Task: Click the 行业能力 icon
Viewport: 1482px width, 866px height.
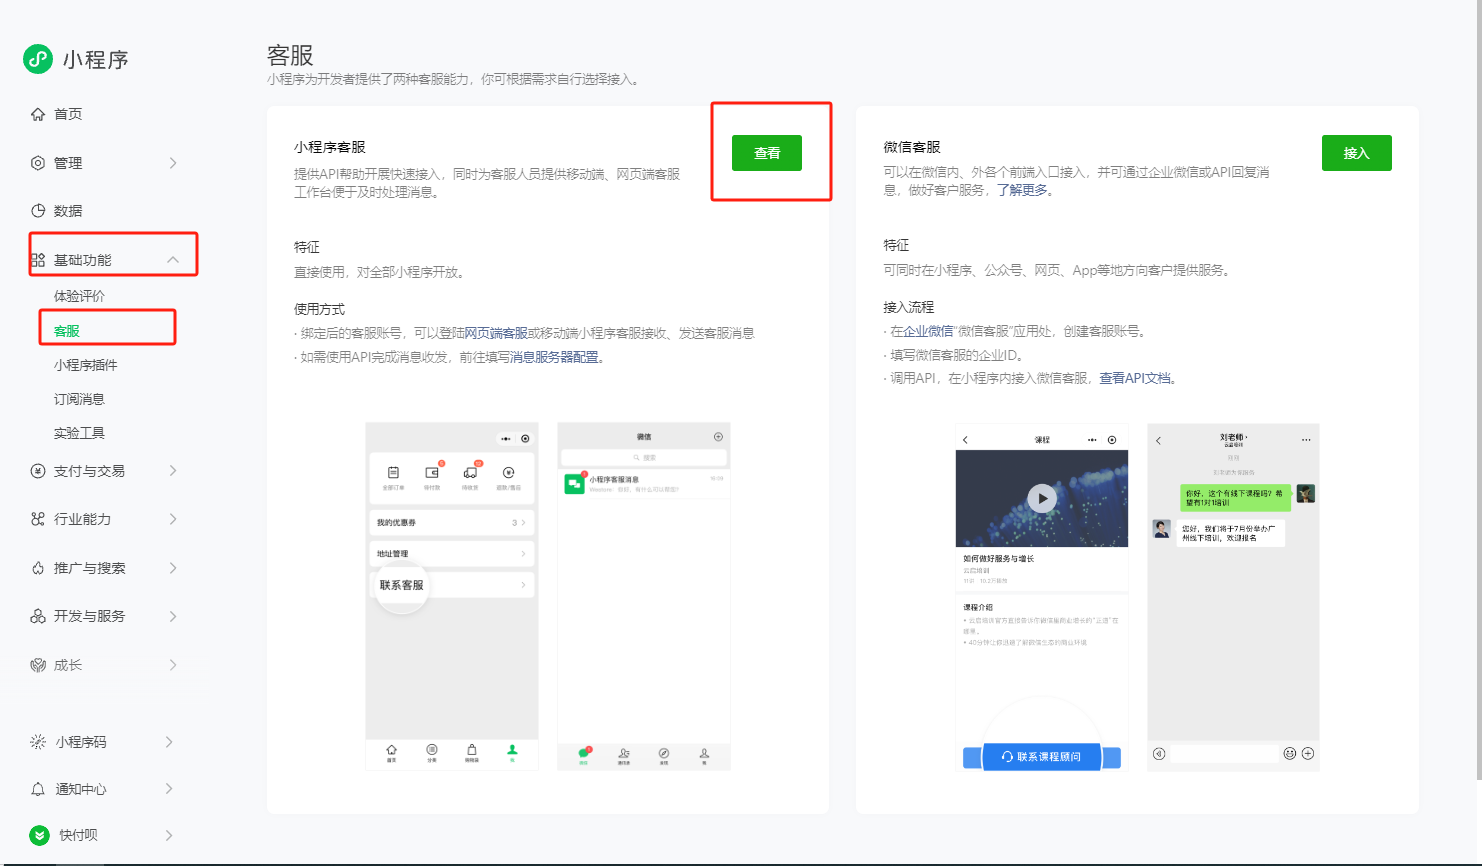Action: [38, 519]
